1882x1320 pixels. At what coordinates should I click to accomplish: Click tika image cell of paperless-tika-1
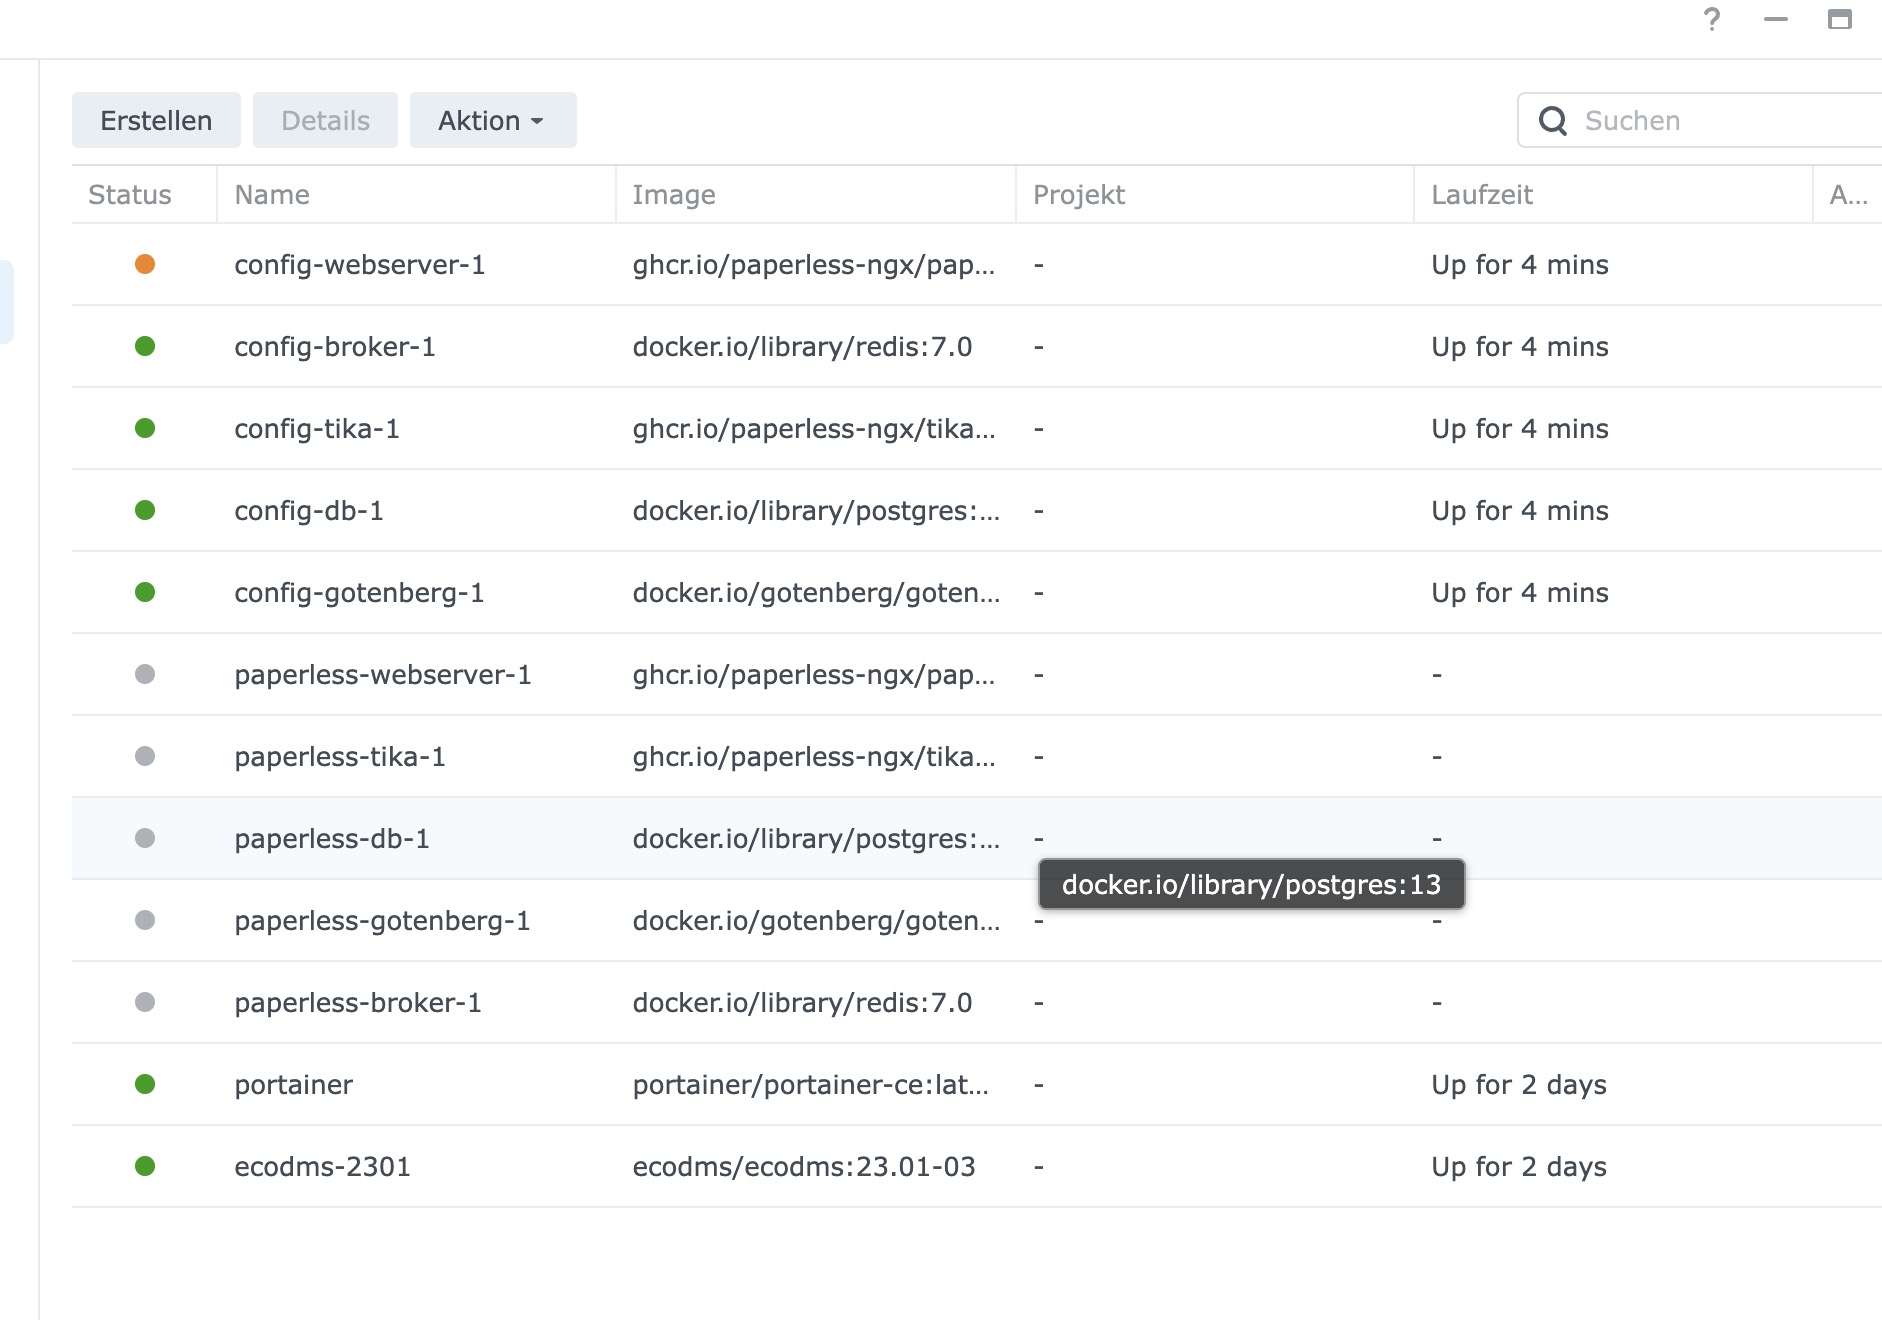[814, 757]
